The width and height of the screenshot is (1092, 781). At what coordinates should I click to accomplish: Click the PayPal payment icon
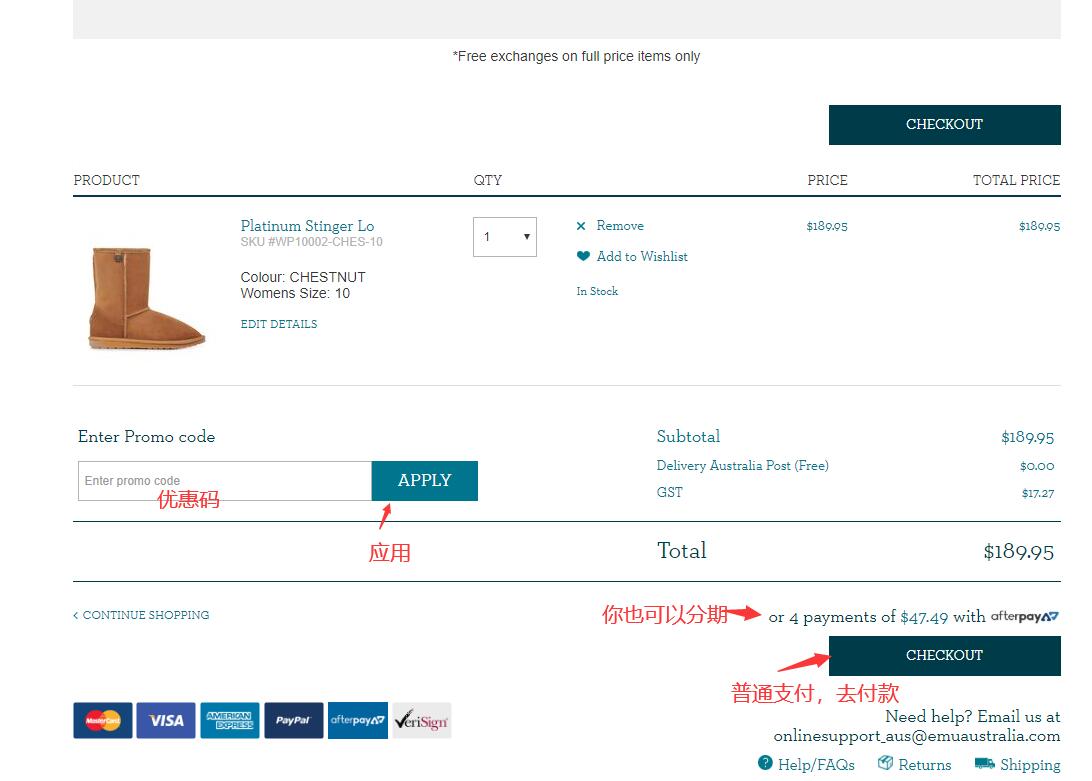pos(293,720)
